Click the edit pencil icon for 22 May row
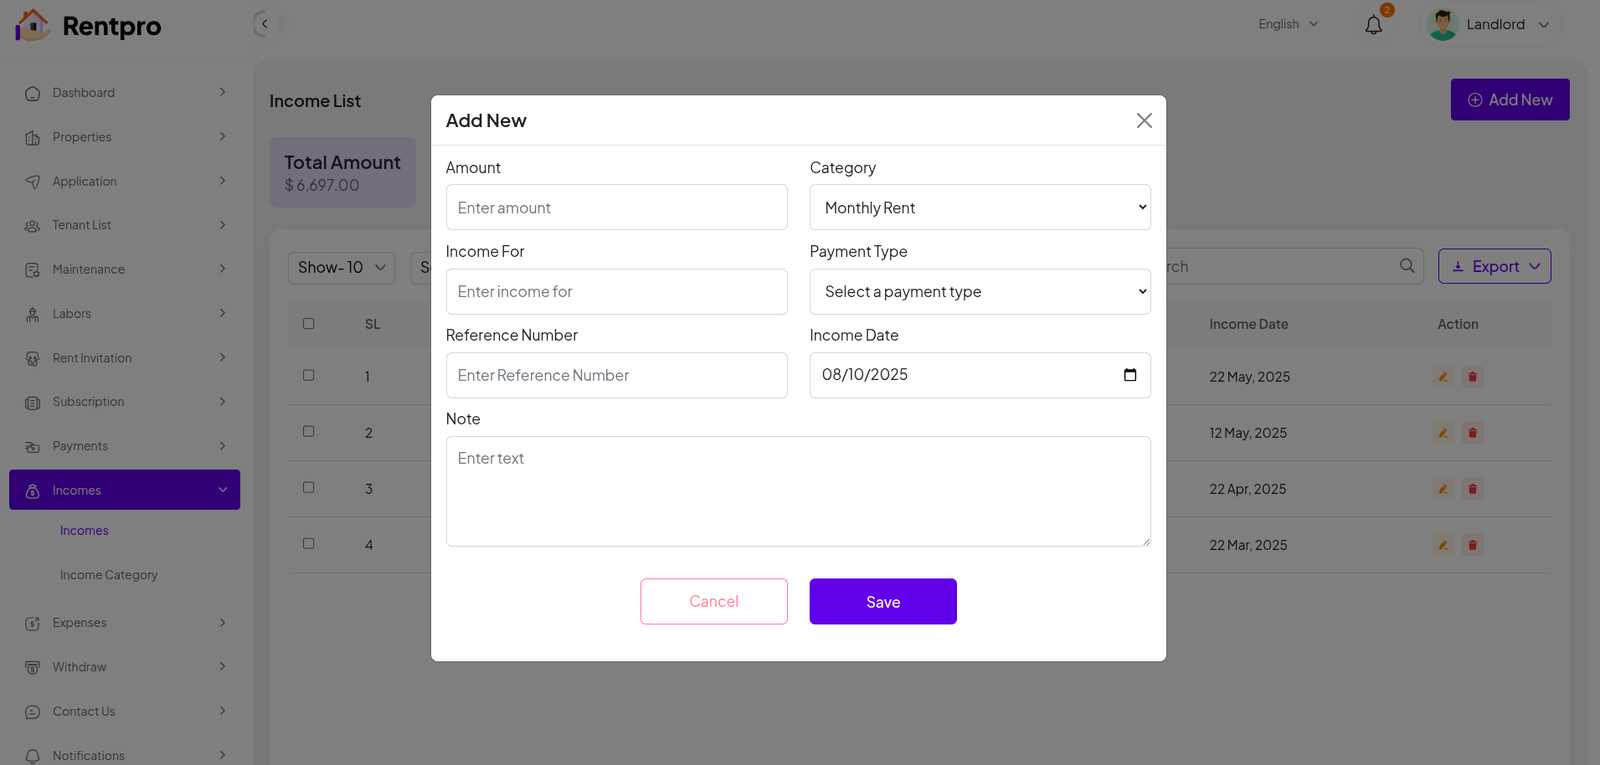The height and width of the screenshot is (765, 1600). coord(1443,377)
